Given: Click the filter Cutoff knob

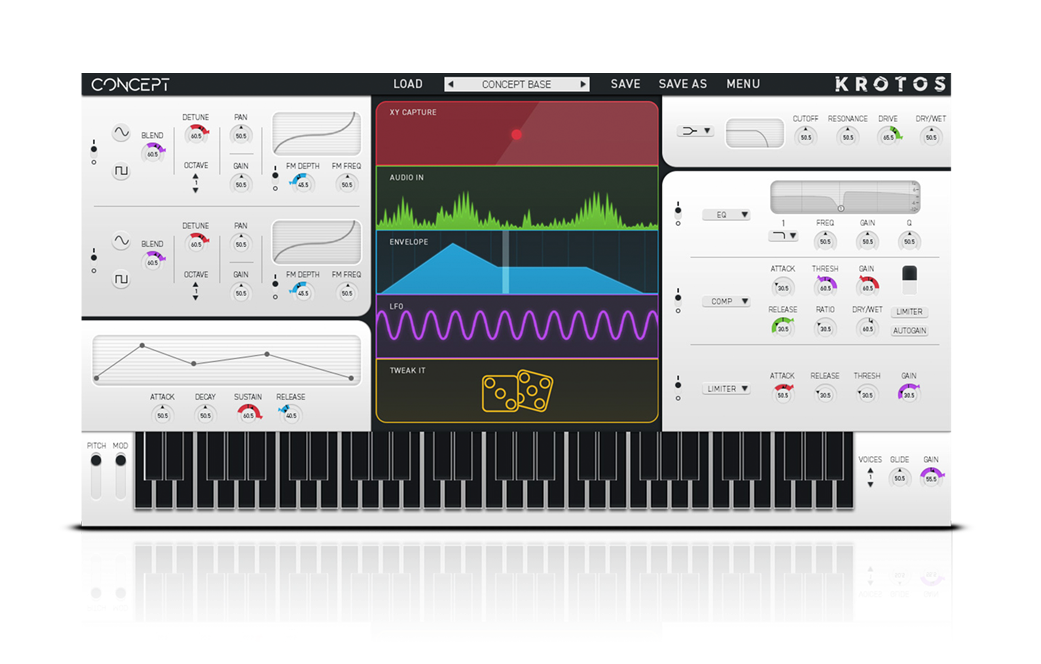Looking at the screenshot, I should pos(805,136).
